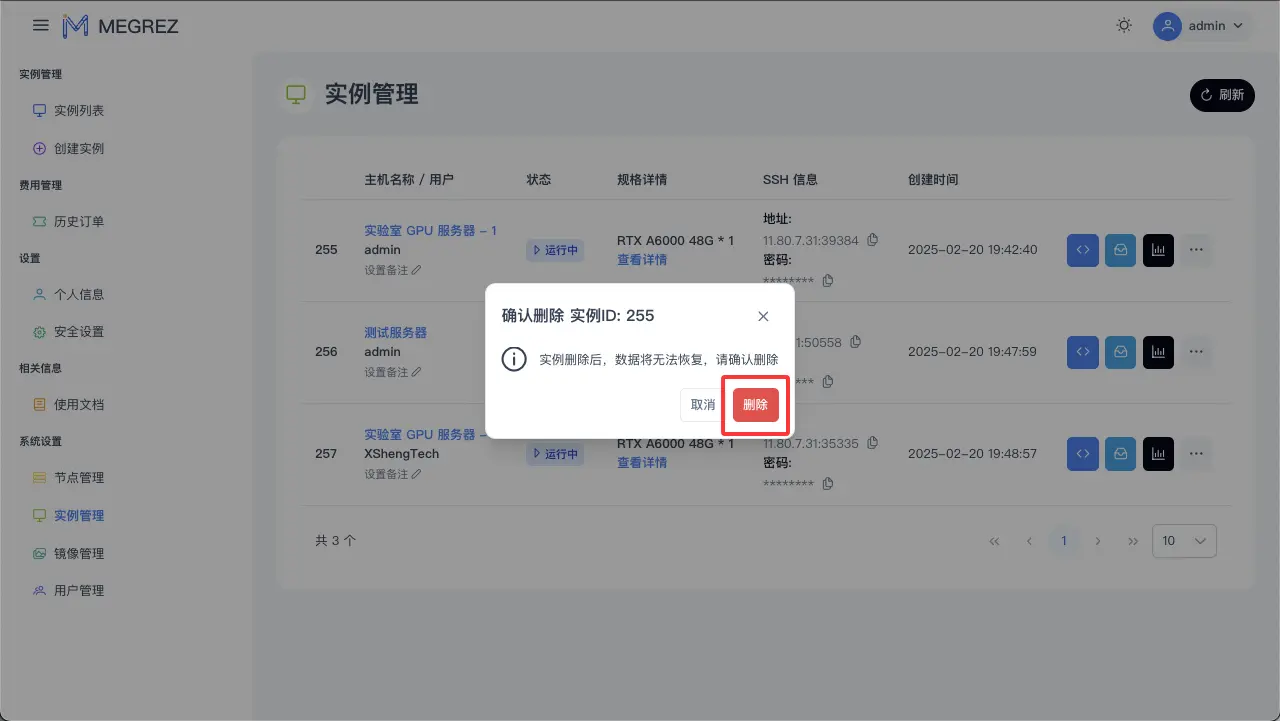Copy SSH address of instance 255
Viewport: 1280px width, 721px height.
click(x=872, y=240)
